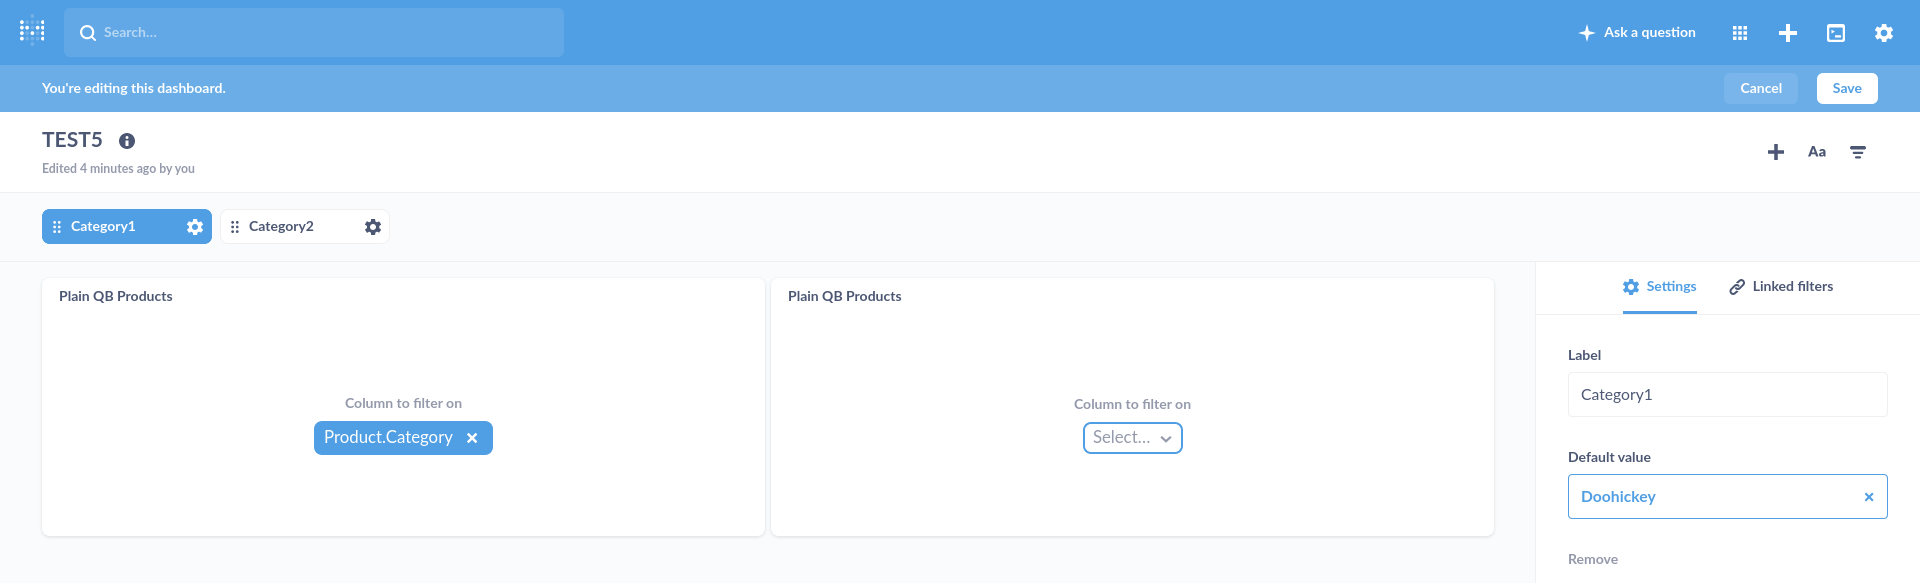Click Ask a question

1637,32
